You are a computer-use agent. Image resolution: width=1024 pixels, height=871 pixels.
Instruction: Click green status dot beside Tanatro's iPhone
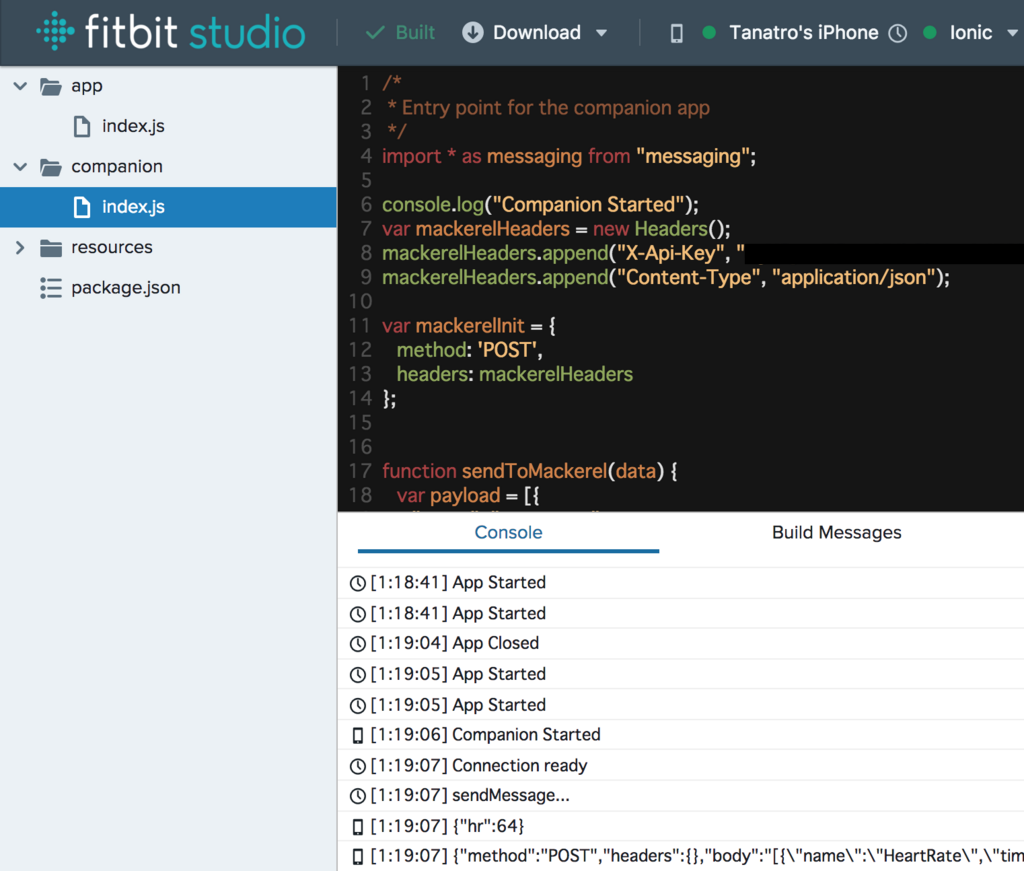point(709,32)
